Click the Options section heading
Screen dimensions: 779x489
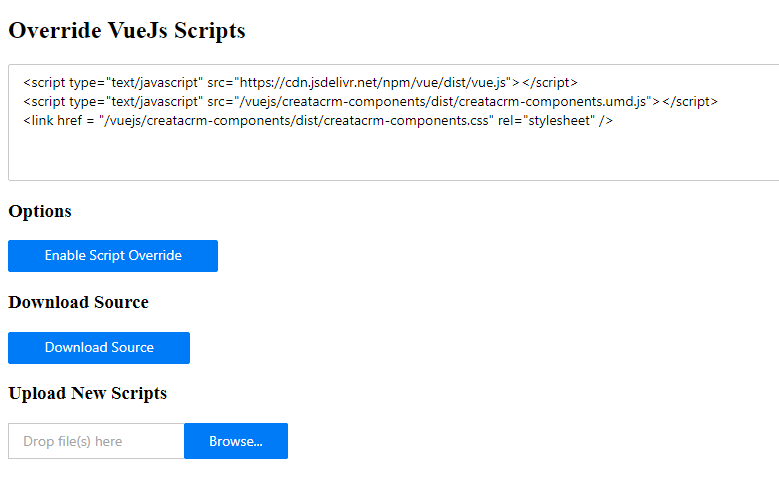click(x=40, y=211)
